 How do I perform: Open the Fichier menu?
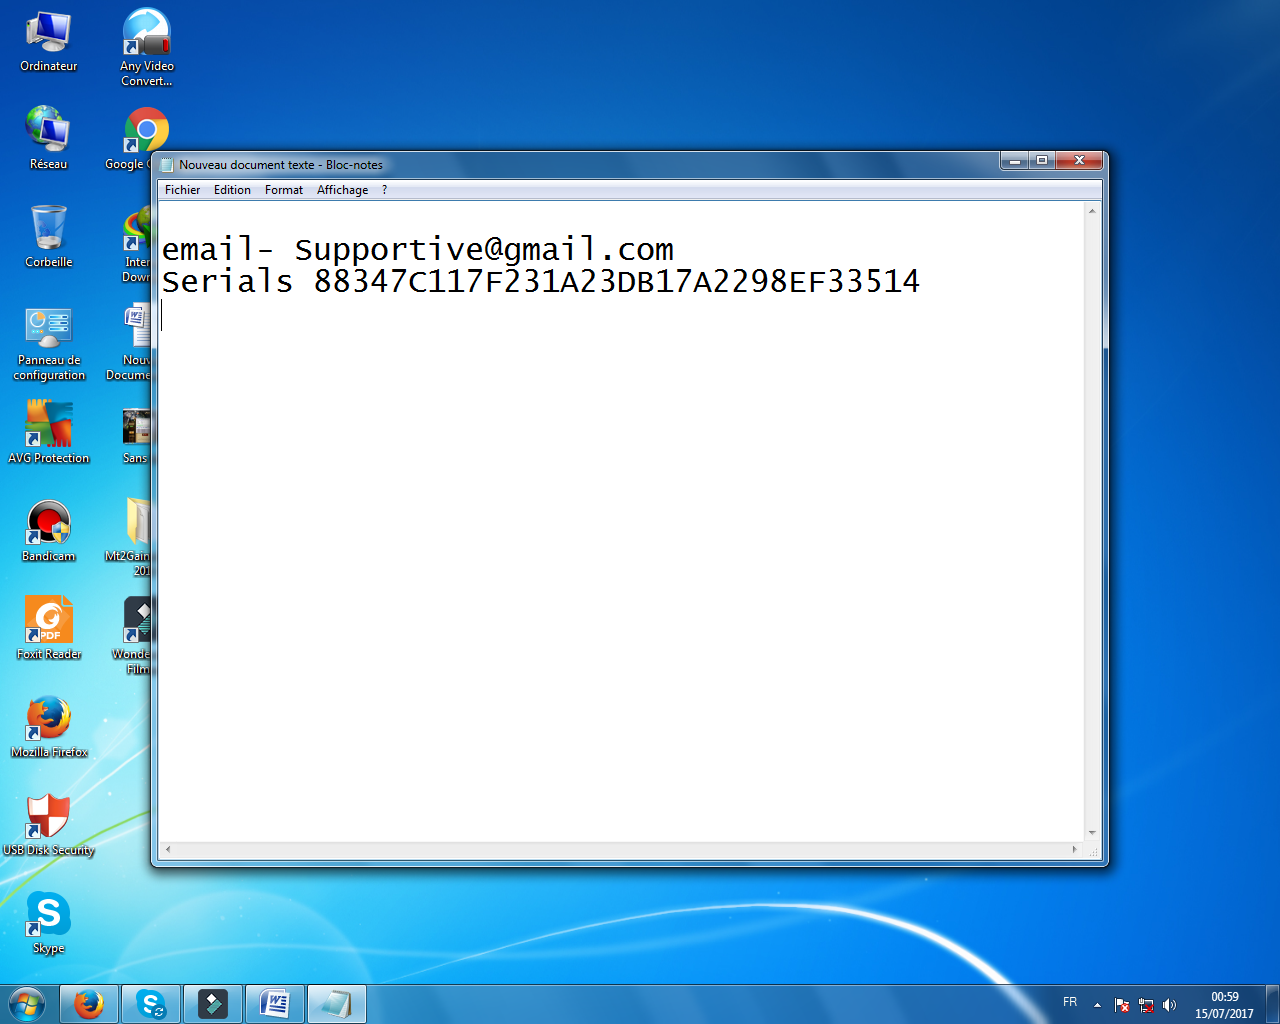[182, 190]
